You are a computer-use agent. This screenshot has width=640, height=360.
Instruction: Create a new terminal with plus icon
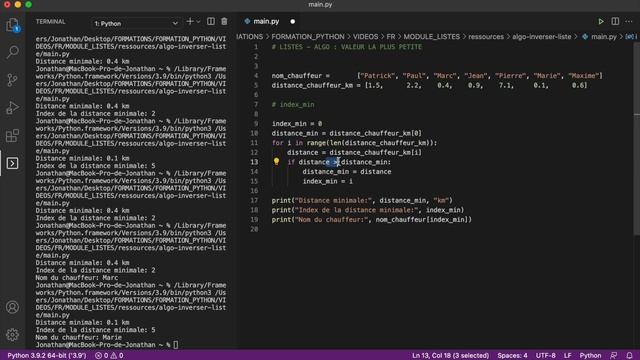coord(189,22)
